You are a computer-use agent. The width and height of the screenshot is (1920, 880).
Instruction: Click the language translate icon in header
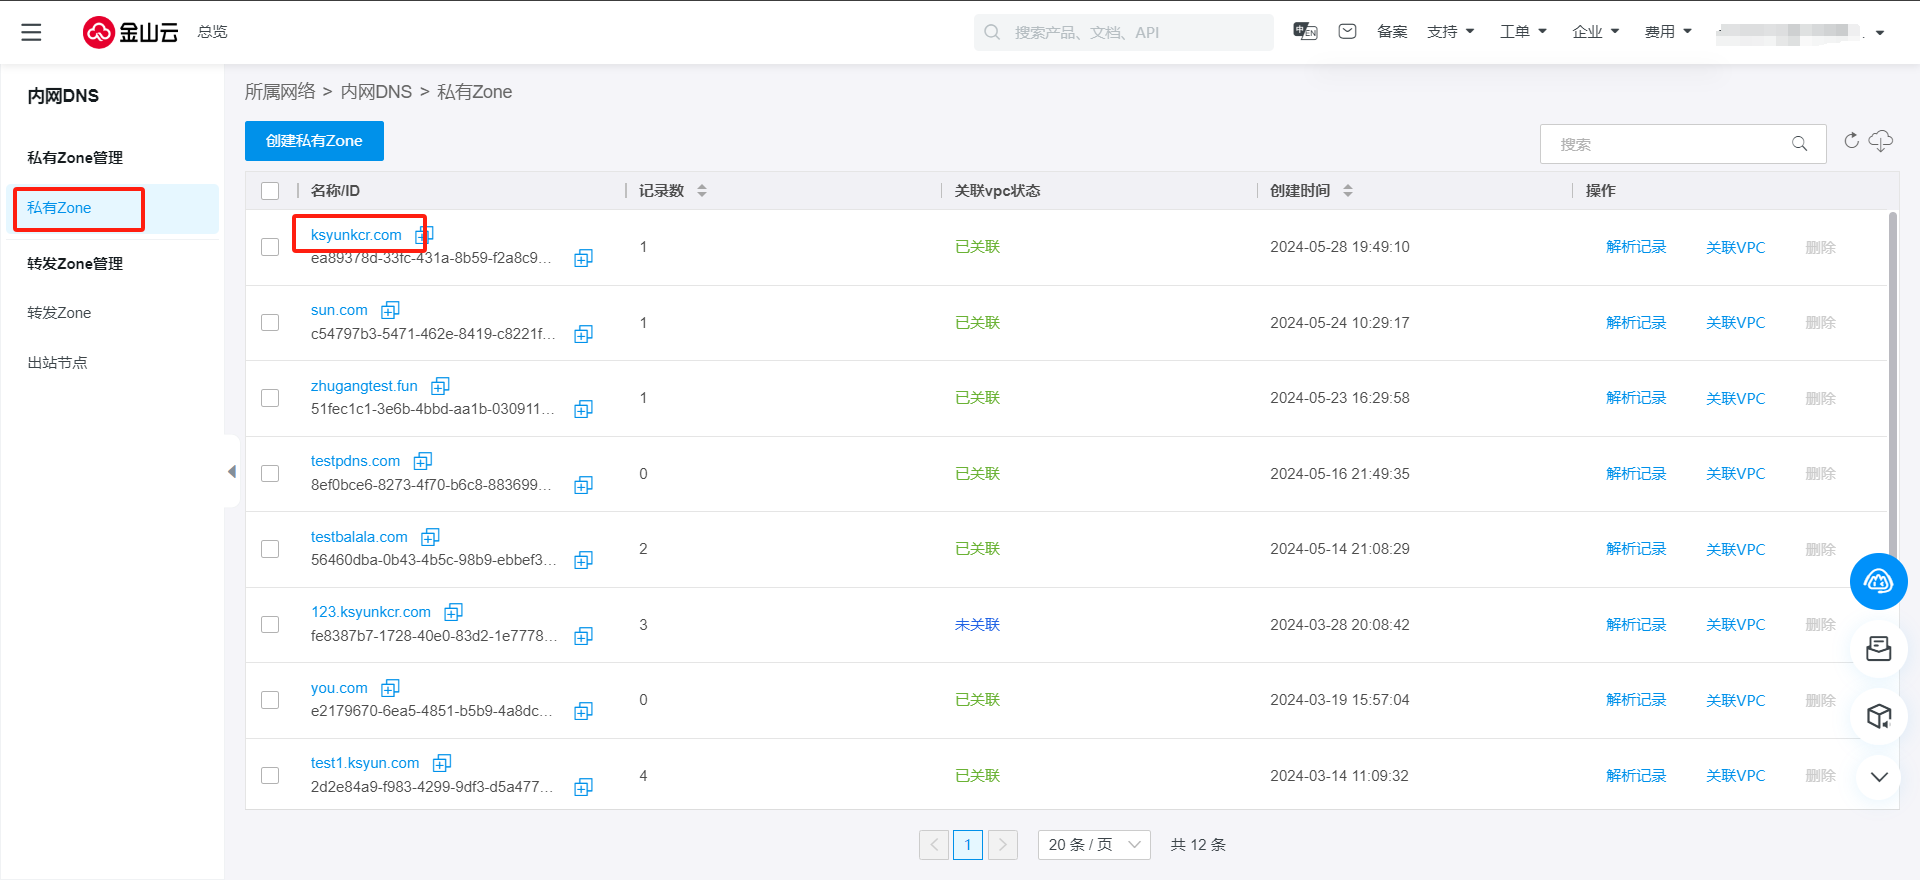point(1305,31)
